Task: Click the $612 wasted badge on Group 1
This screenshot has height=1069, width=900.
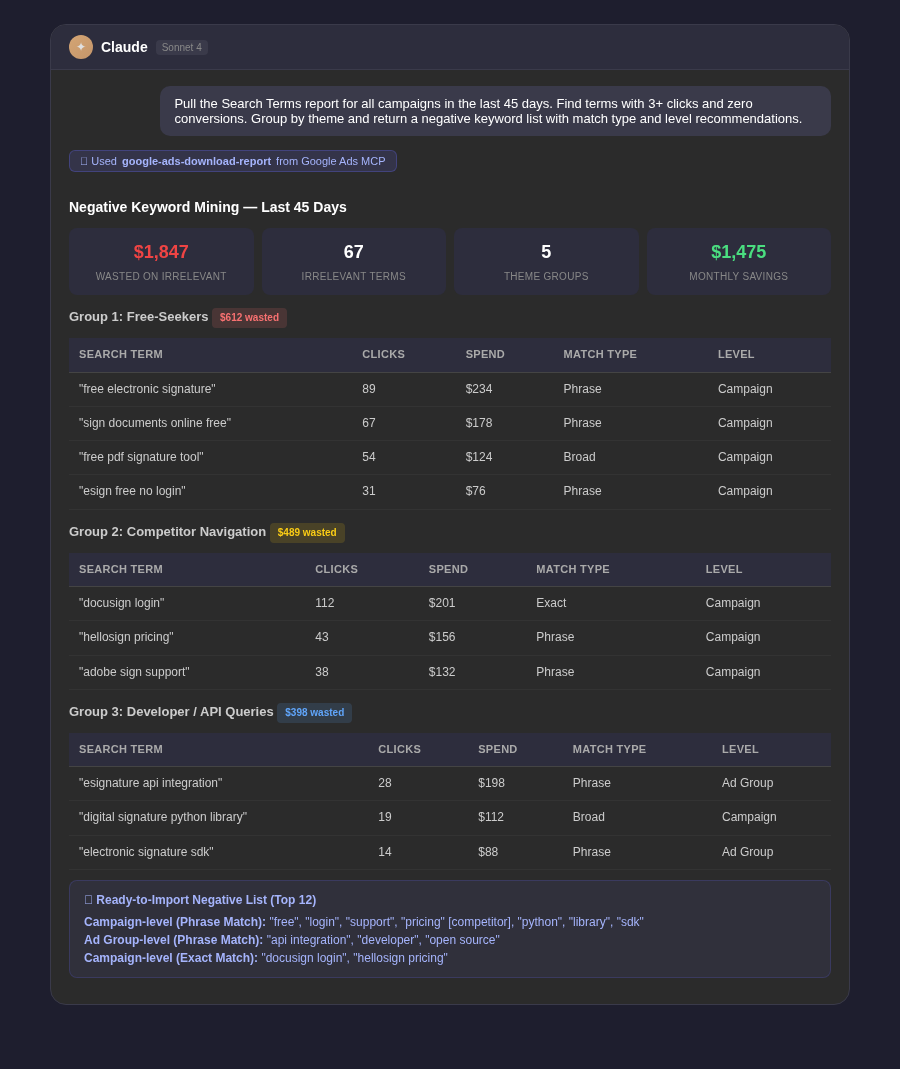Action: click(249, 317)
